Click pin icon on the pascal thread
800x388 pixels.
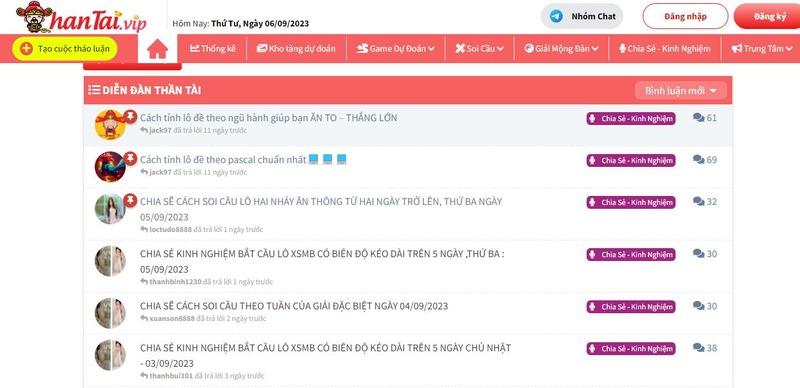tap(131, 158)
